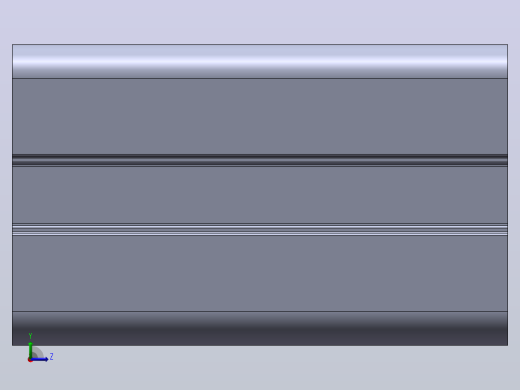Select the lower flat gray face
The height and width of the screenshot is (390, 520).
(x=260, y=274)
